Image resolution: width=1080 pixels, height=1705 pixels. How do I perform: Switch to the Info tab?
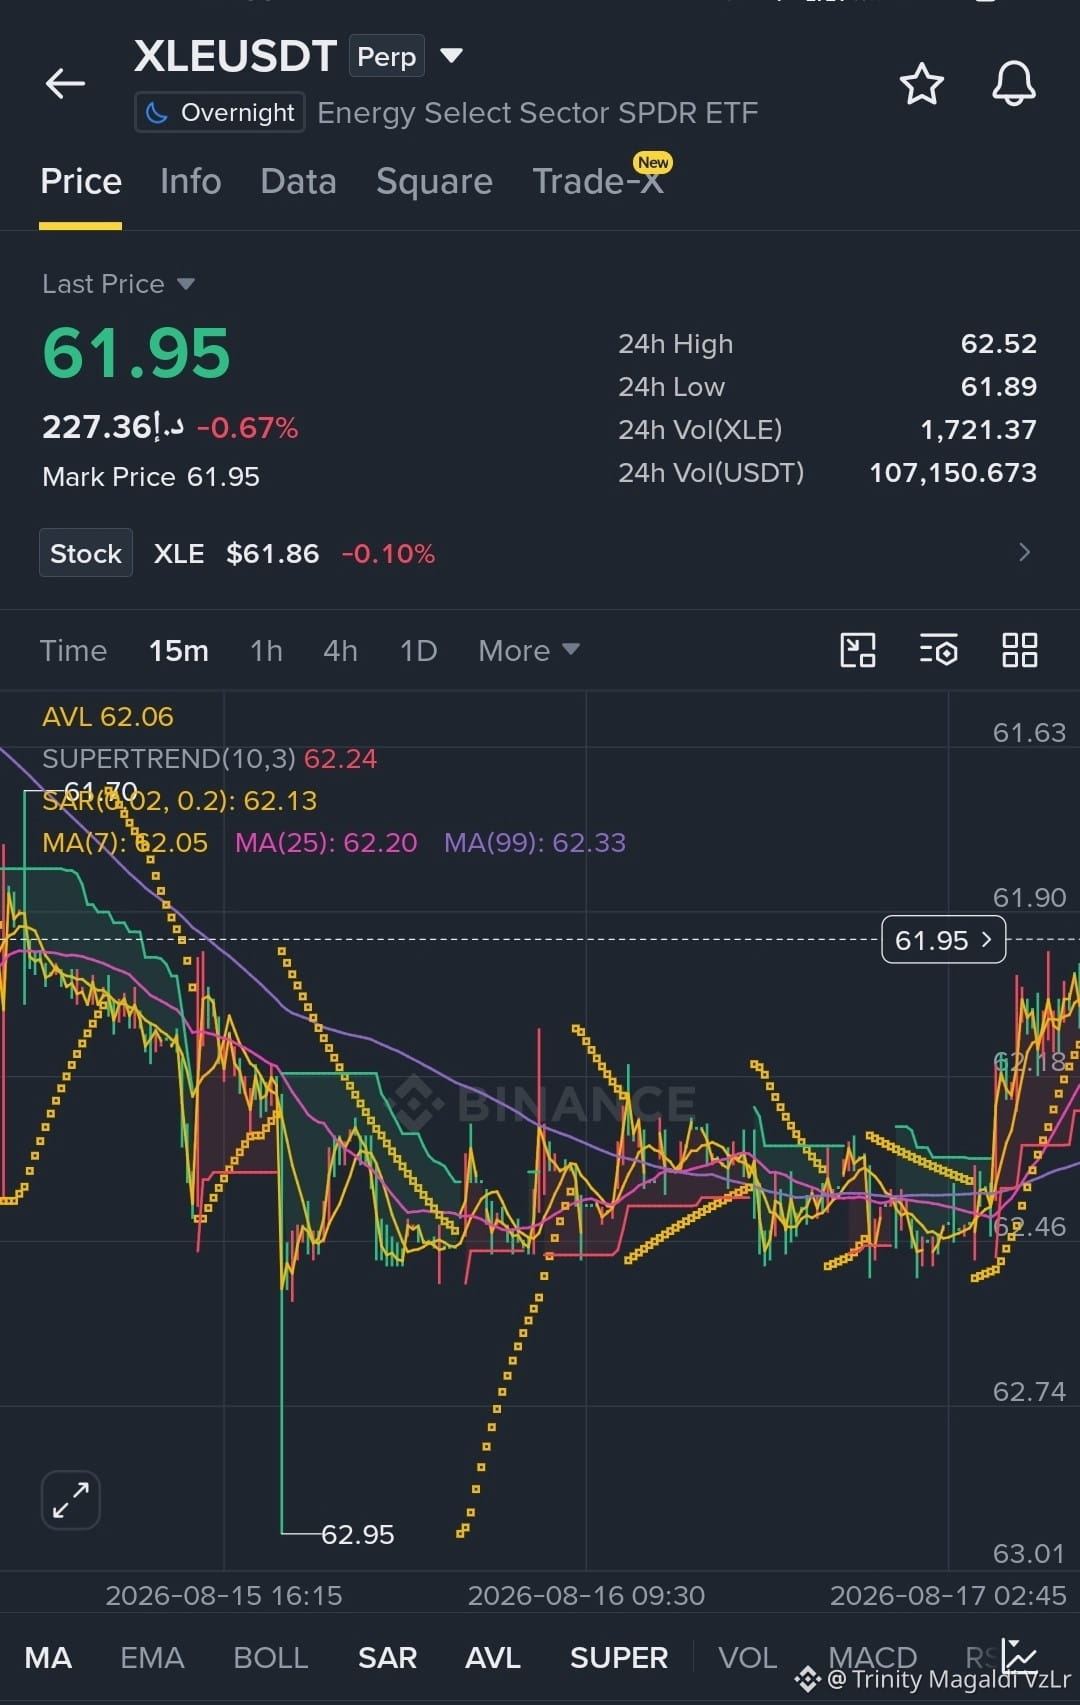(190, 181)
